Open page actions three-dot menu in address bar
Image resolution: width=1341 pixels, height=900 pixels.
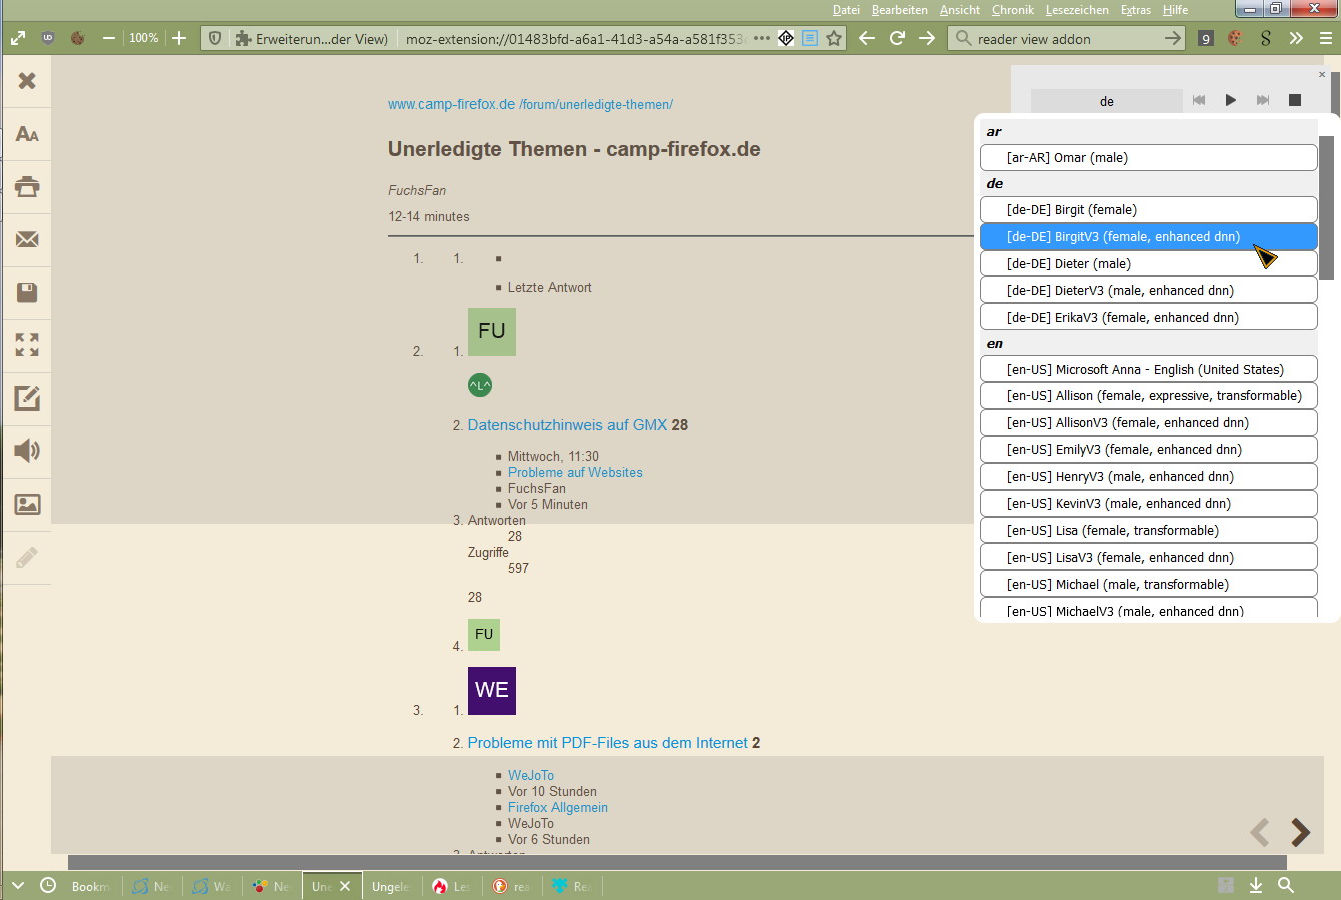[x=762, y=38]
